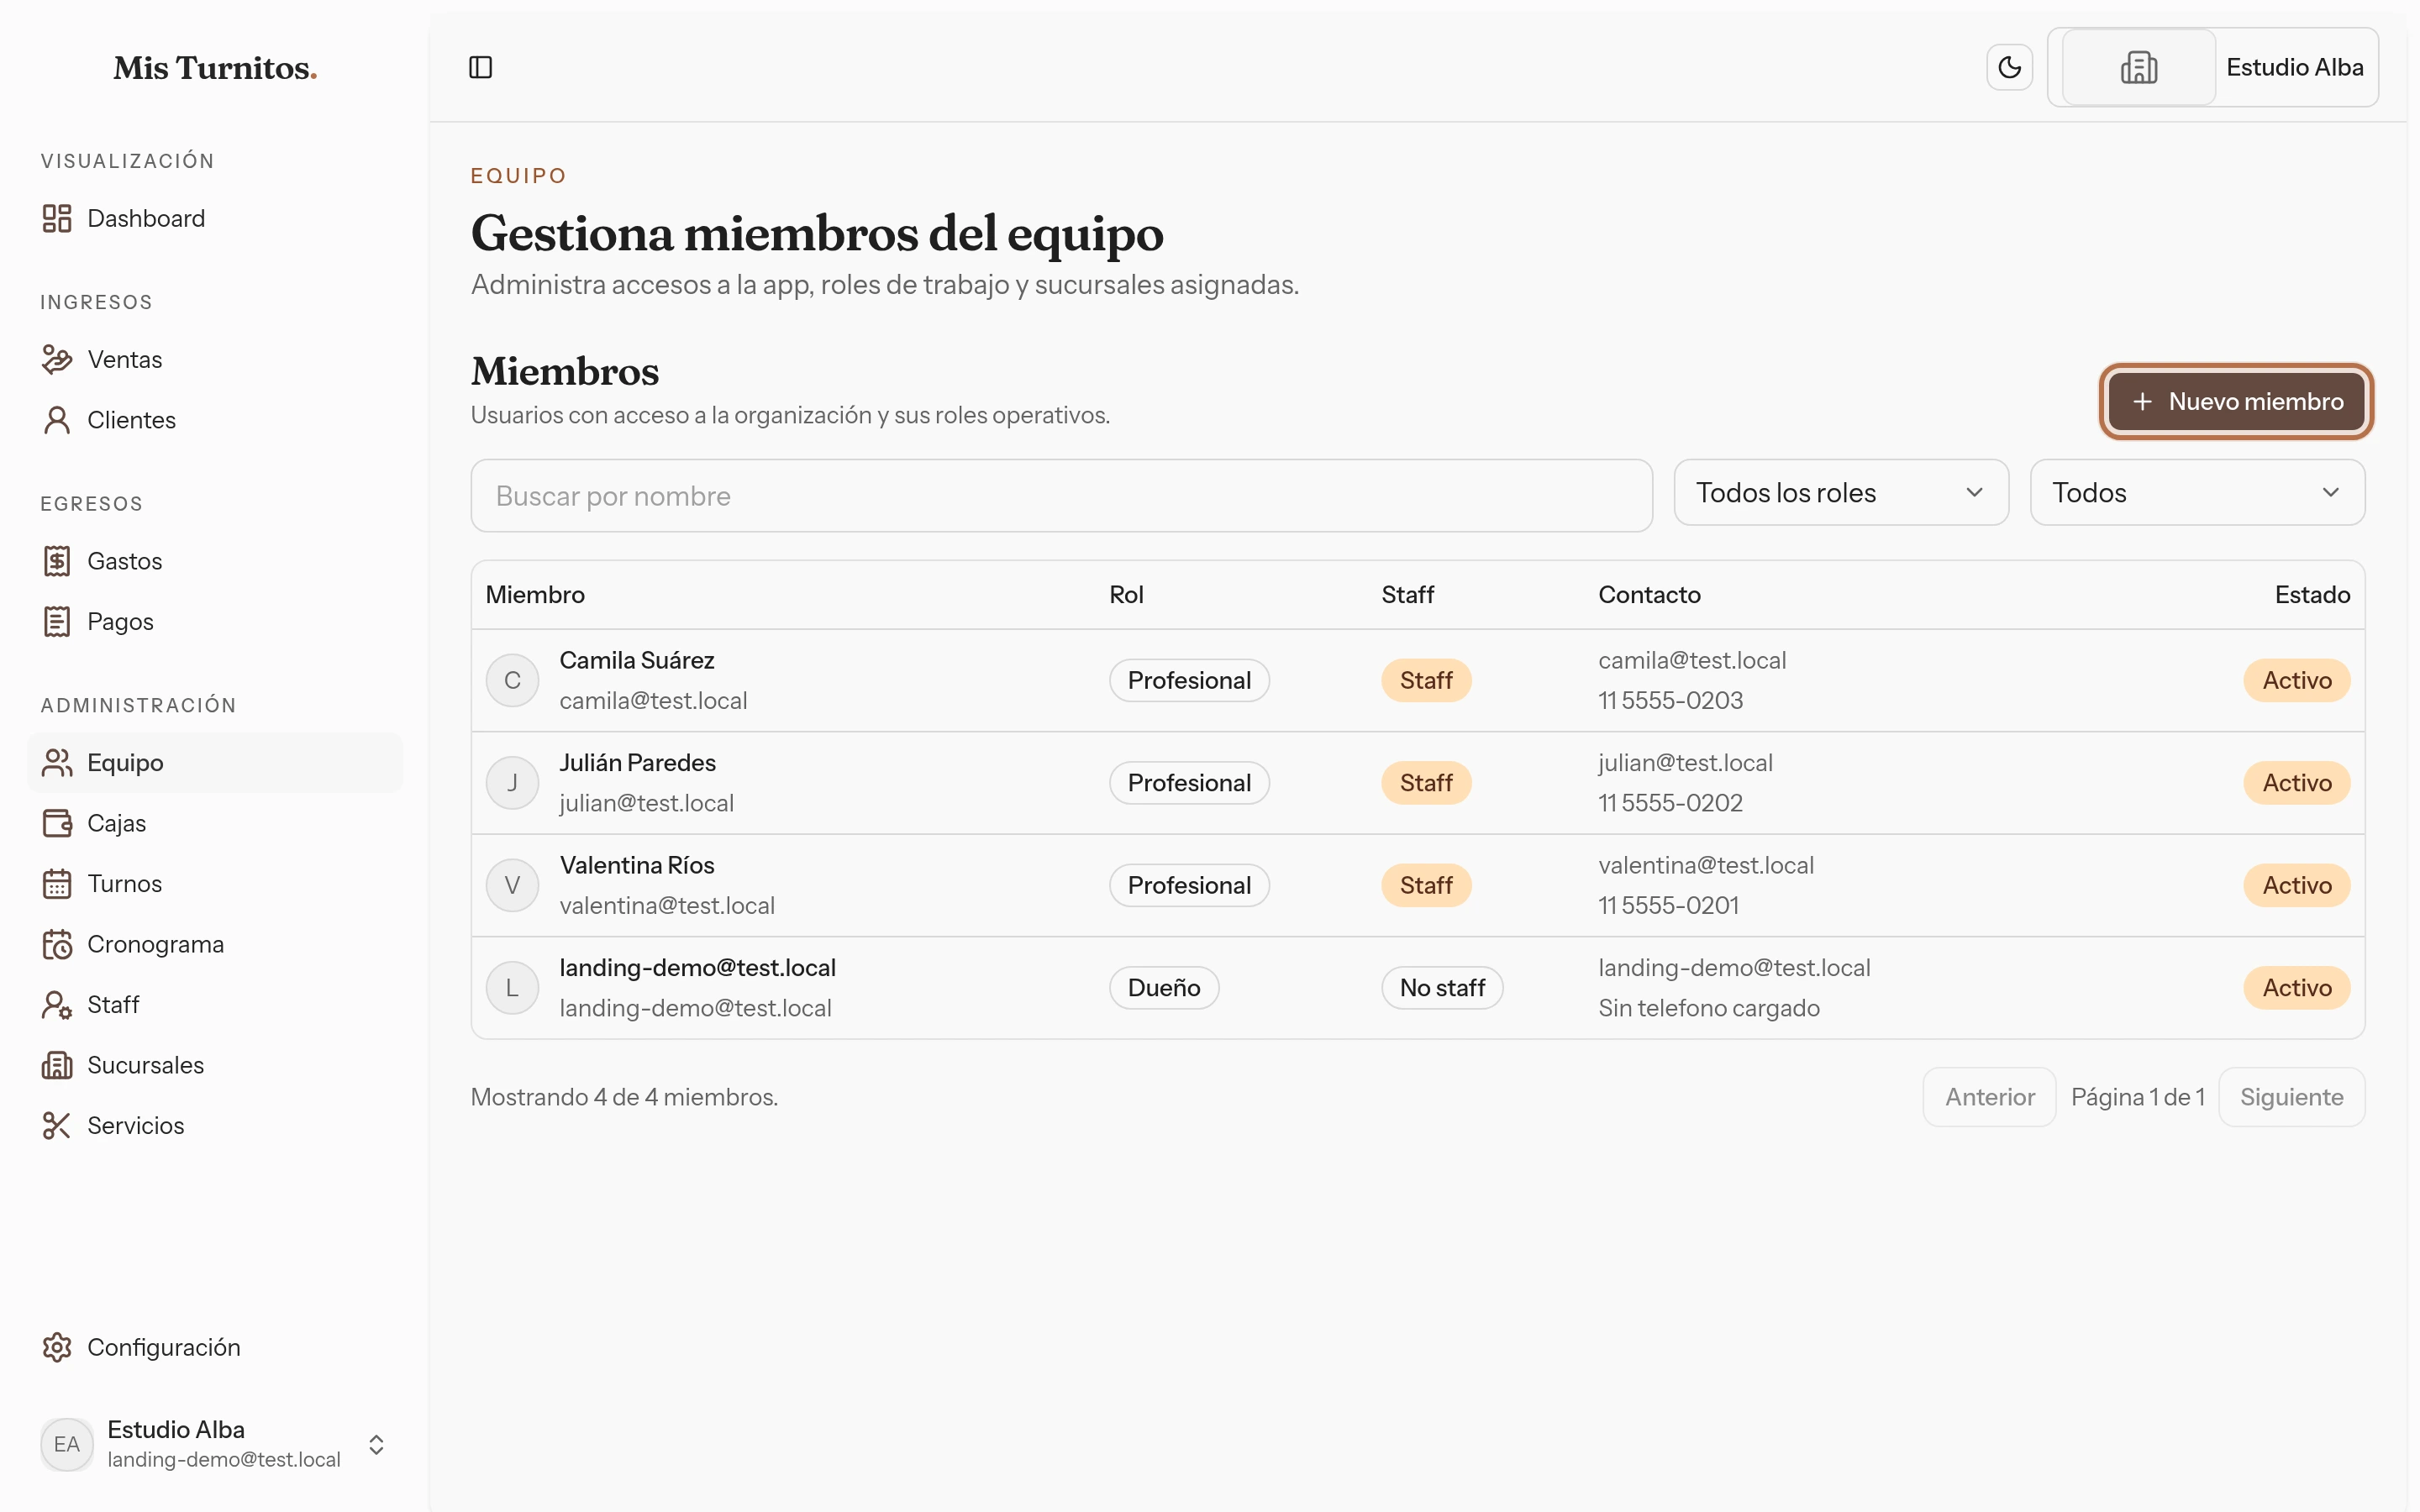
Task: Click the Dashboard grid icon
Action: [x=57, y=218]
